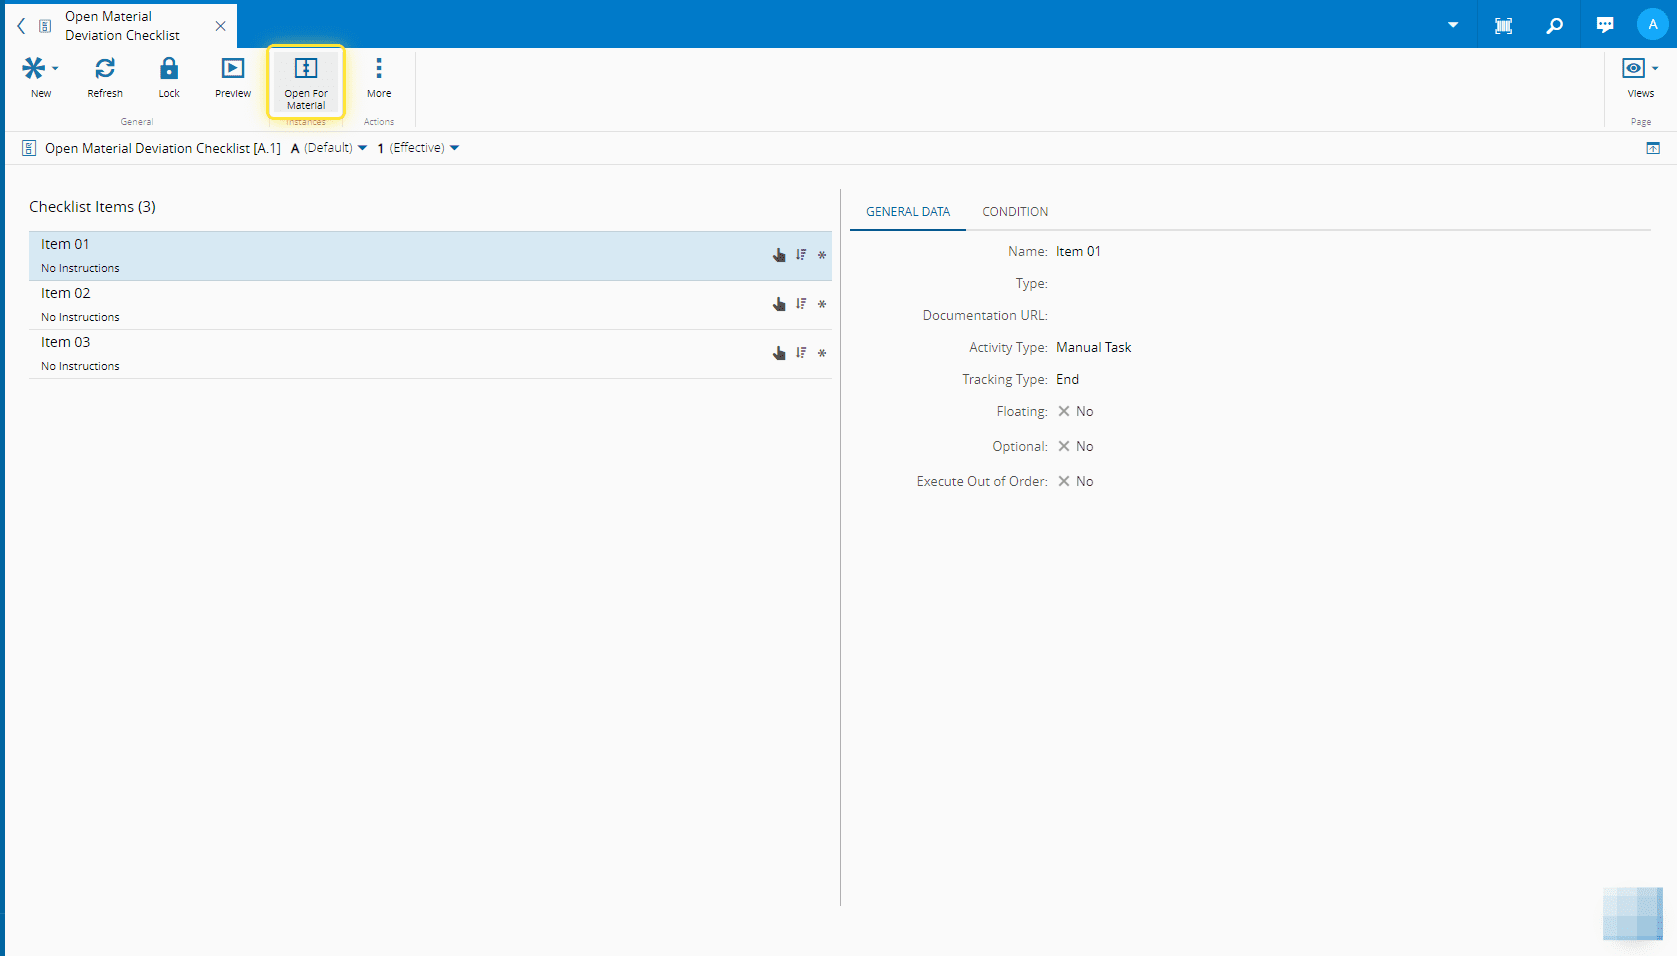Open the Preview tool
The image size is (1677, 956).
tap(233, 69)
